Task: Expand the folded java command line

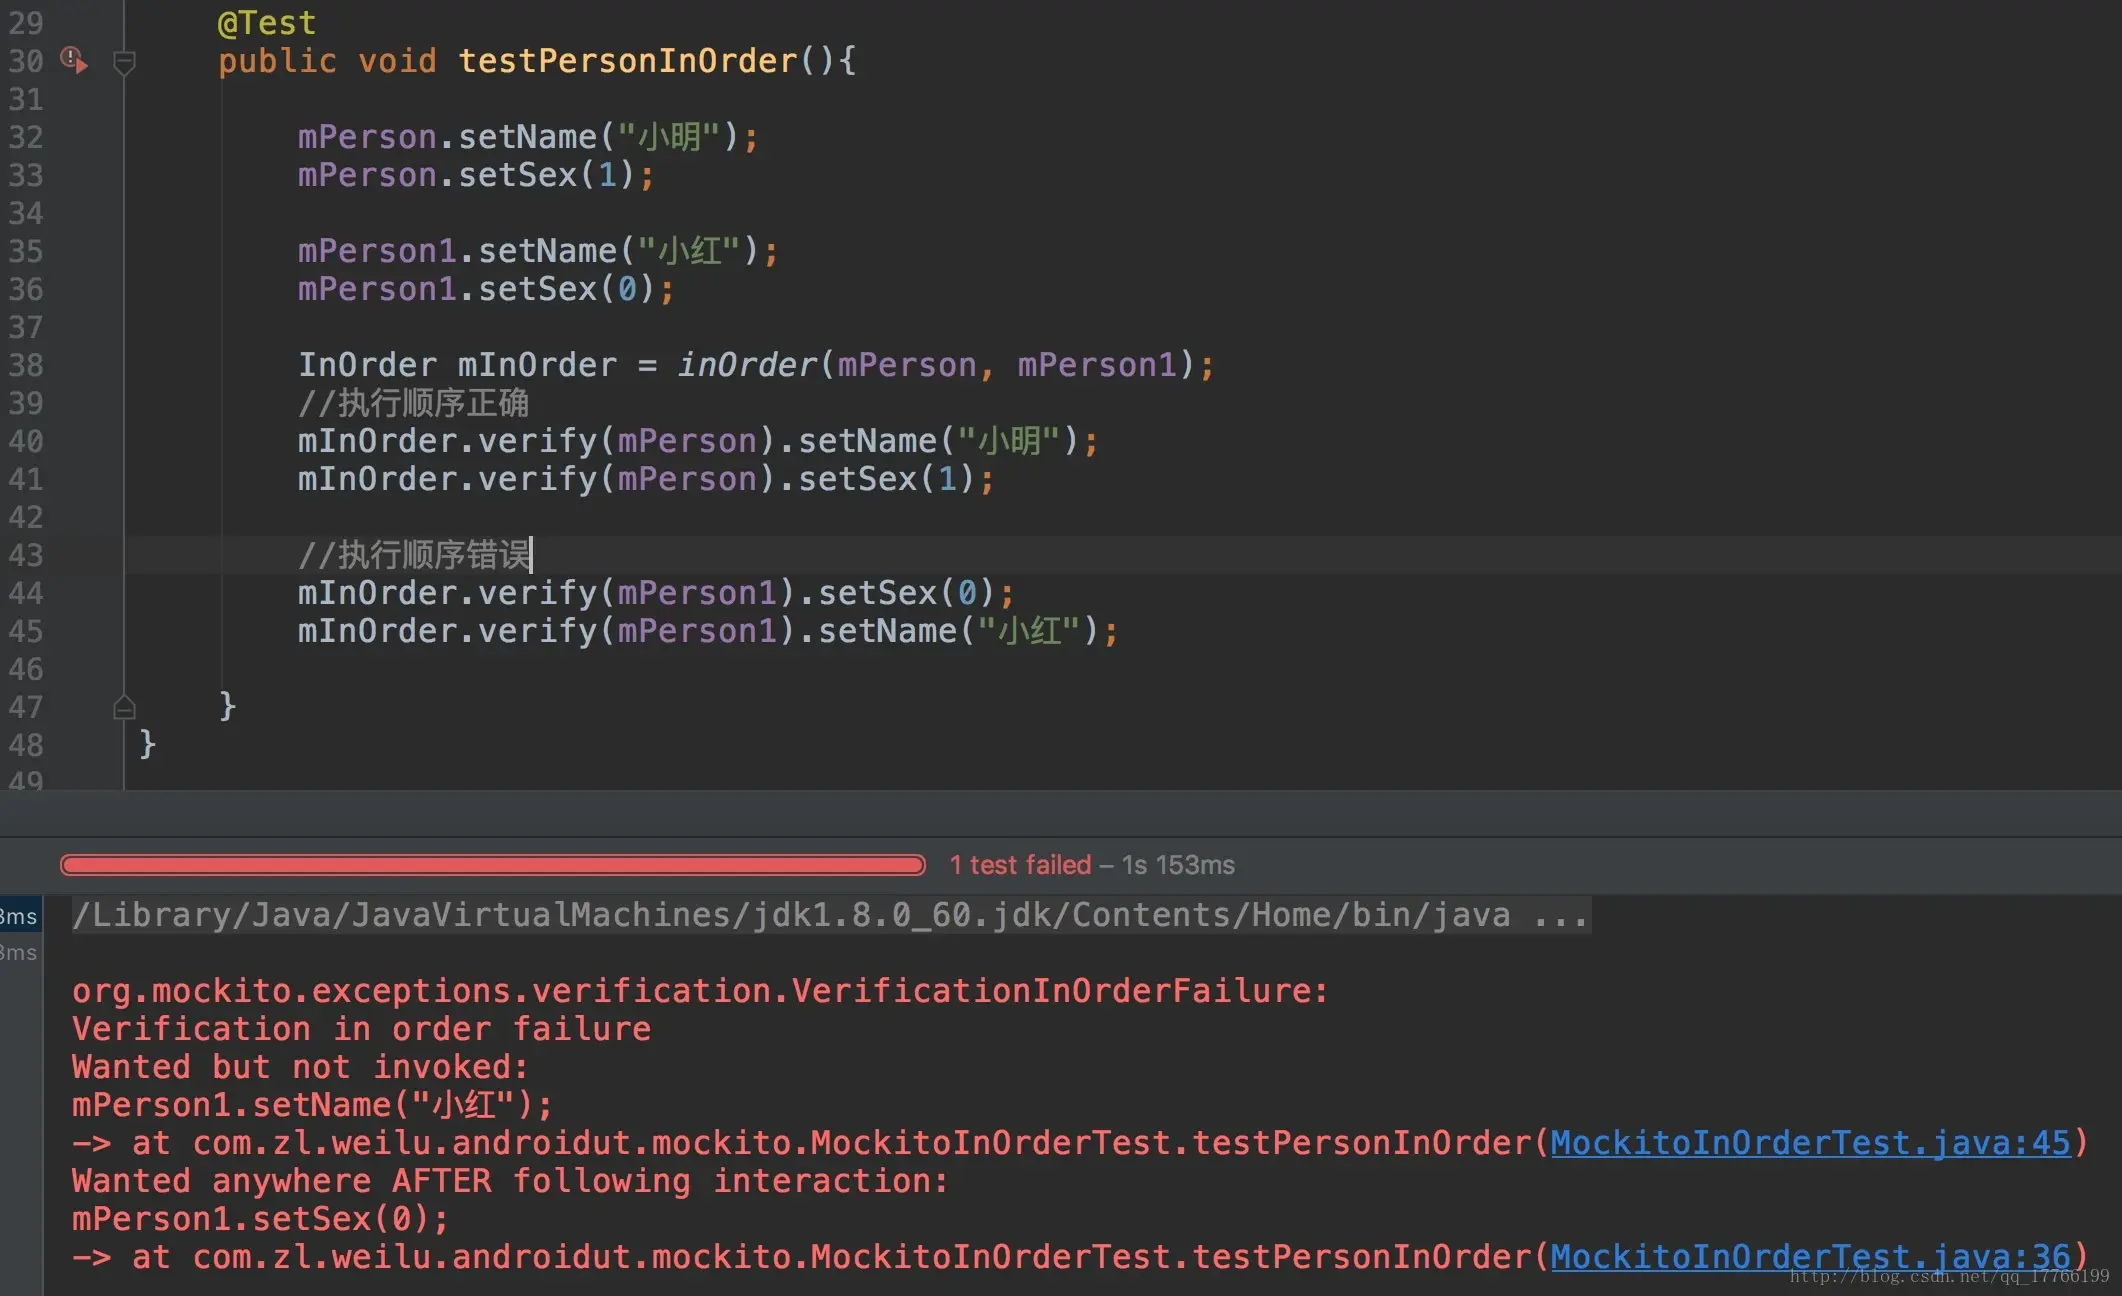Action: [x=1560, y=916]
